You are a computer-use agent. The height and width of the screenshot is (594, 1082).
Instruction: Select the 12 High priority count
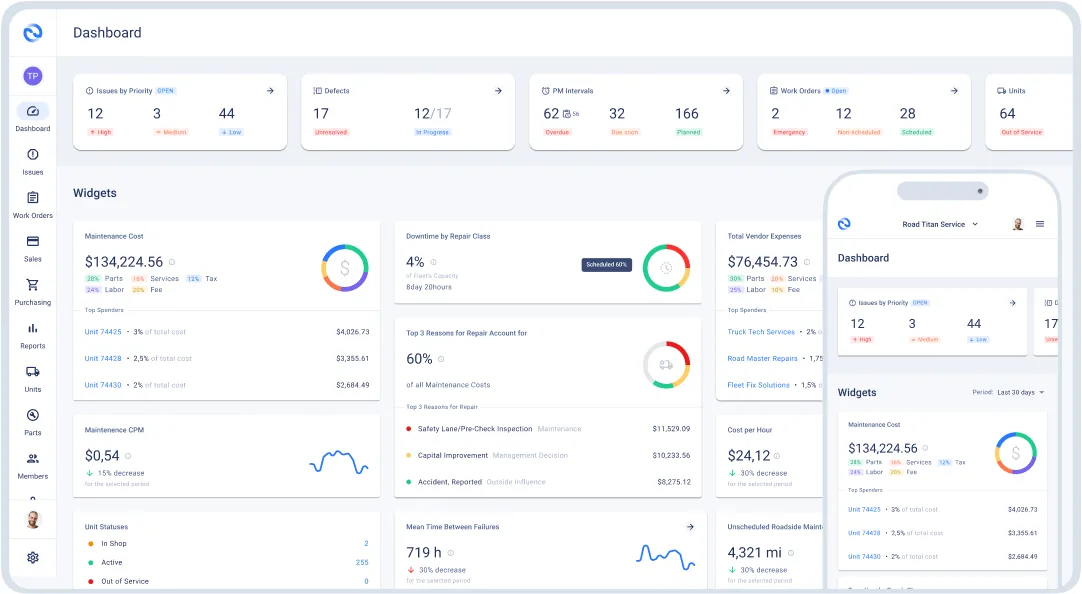click(95, 114)
